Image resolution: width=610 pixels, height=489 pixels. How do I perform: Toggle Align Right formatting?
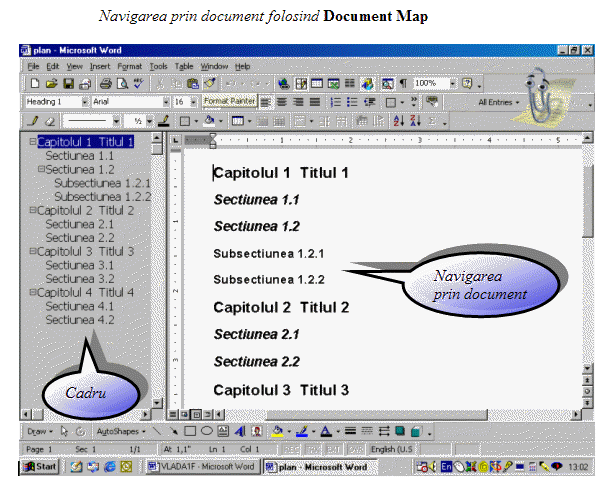point(298,102)
